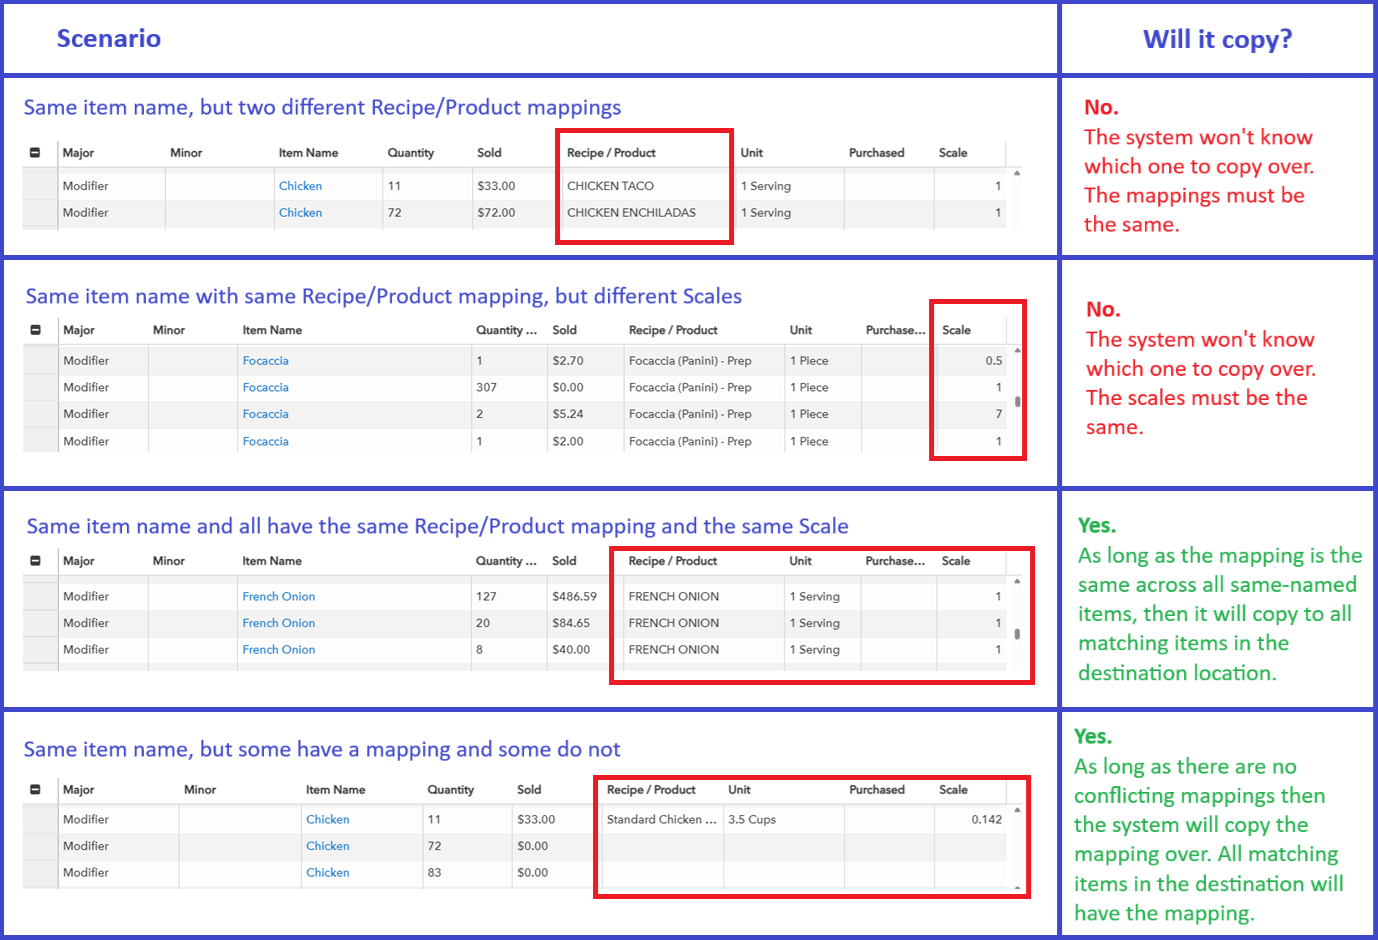Open French Onion link with $40.00 sold

pyautogui.click(x=278, y=650)
